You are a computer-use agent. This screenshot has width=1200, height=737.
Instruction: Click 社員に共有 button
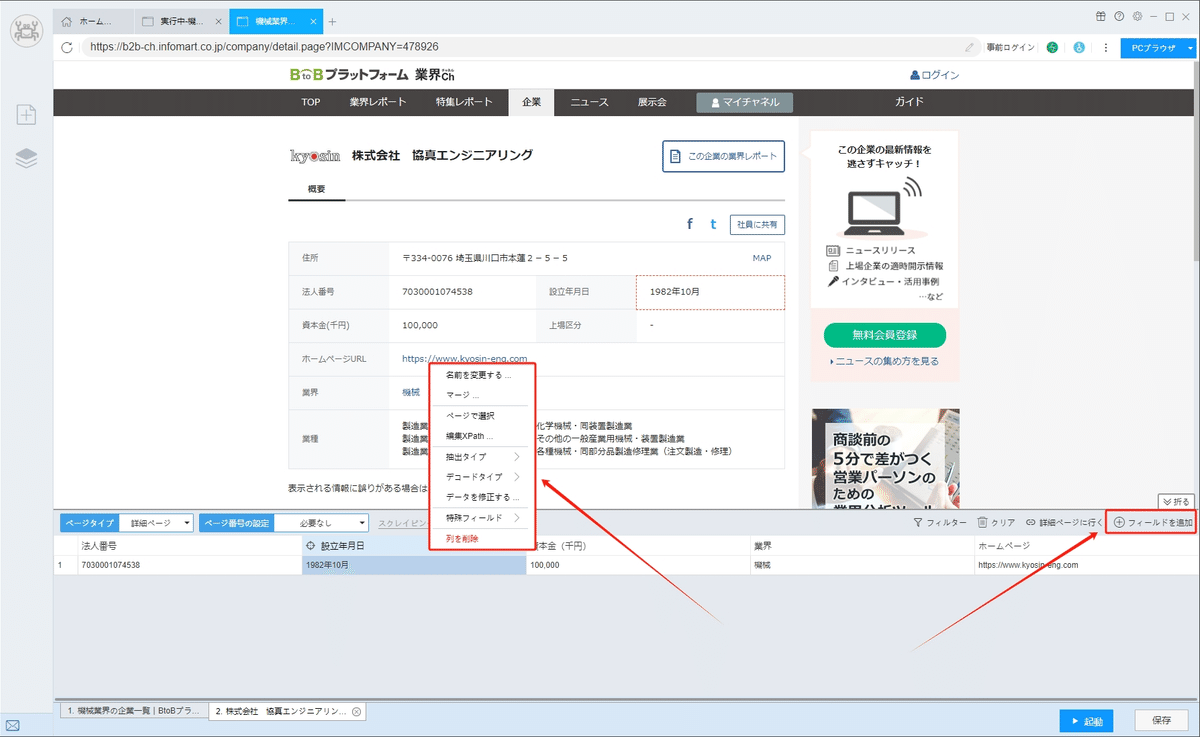757,225
